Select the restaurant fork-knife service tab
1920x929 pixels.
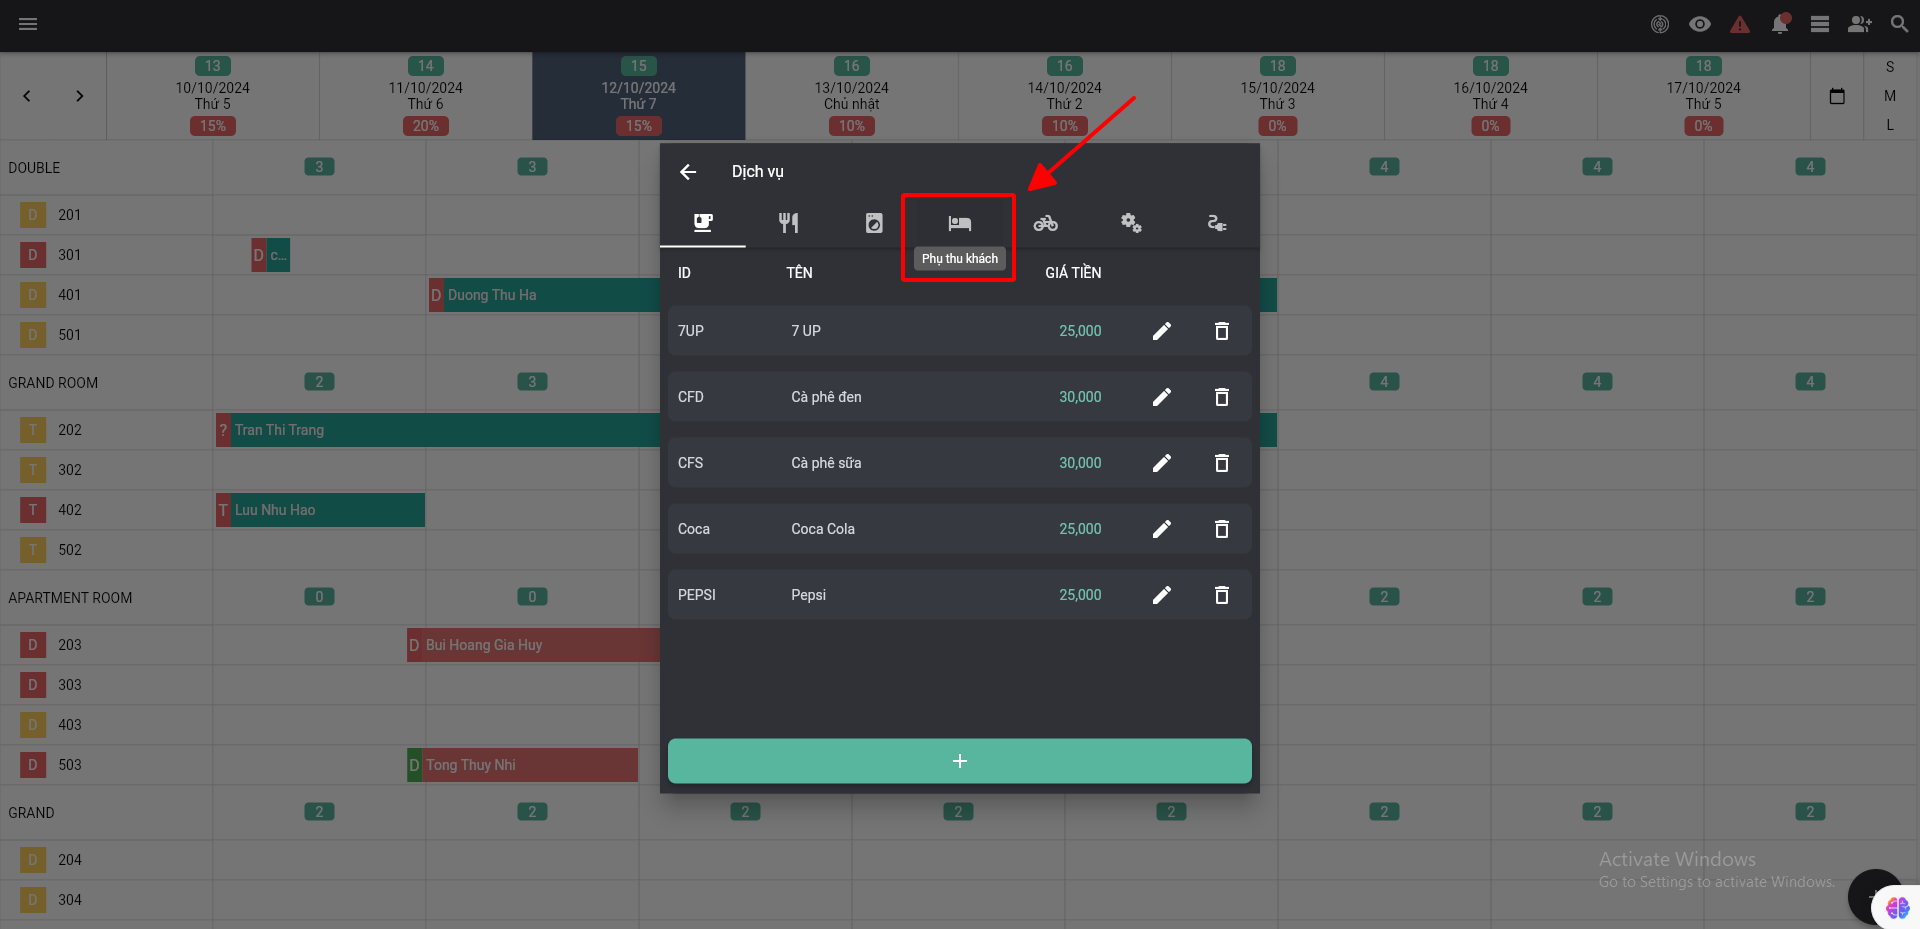[x=789, y=222]
